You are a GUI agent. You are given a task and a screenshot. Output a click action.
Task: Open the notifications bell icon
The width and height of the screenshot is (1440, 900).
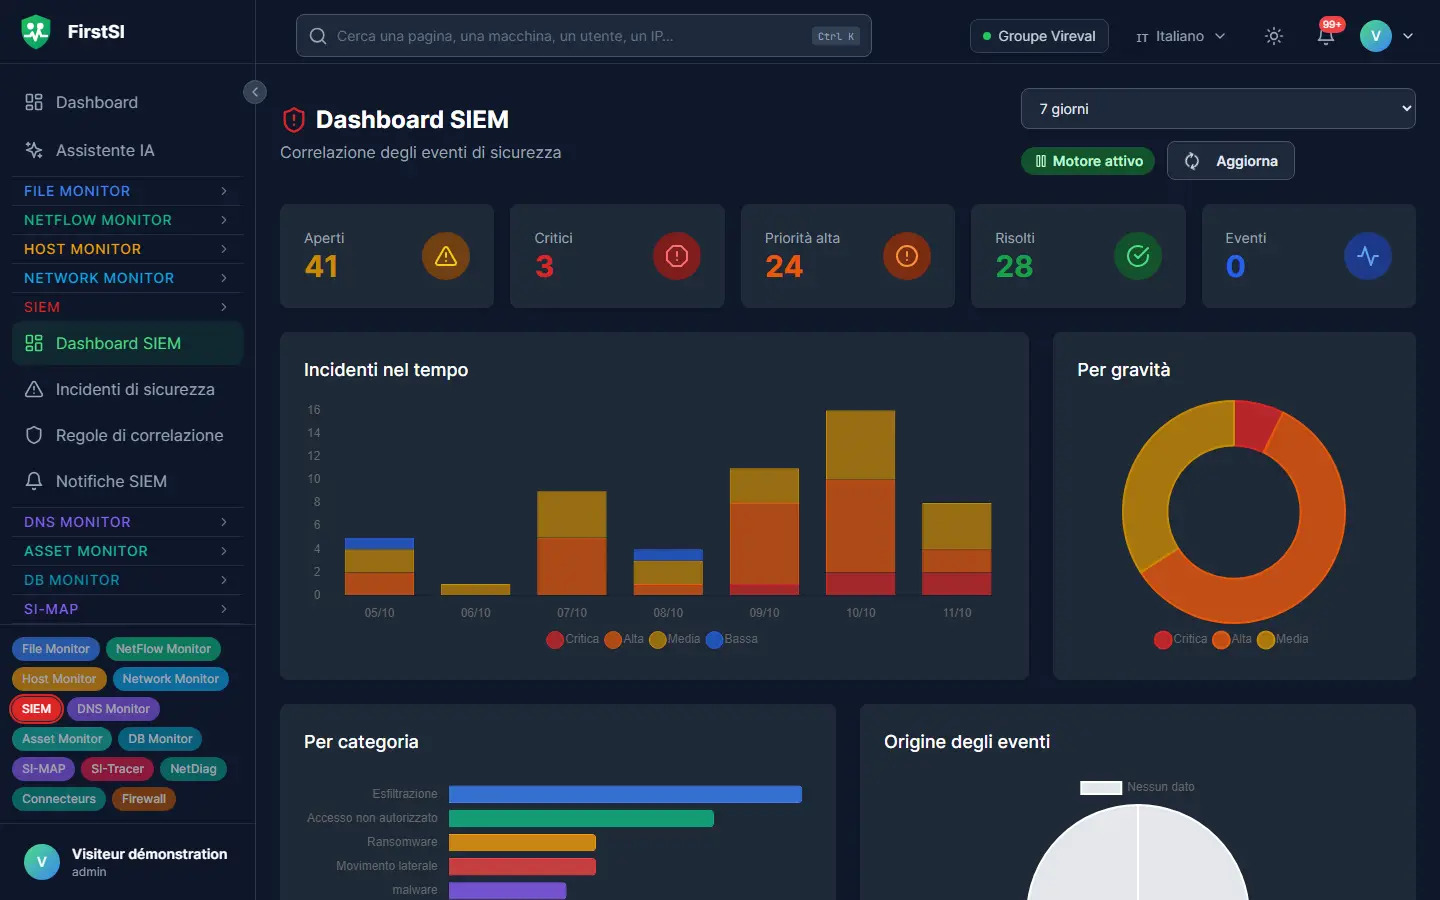point(1326,36)
